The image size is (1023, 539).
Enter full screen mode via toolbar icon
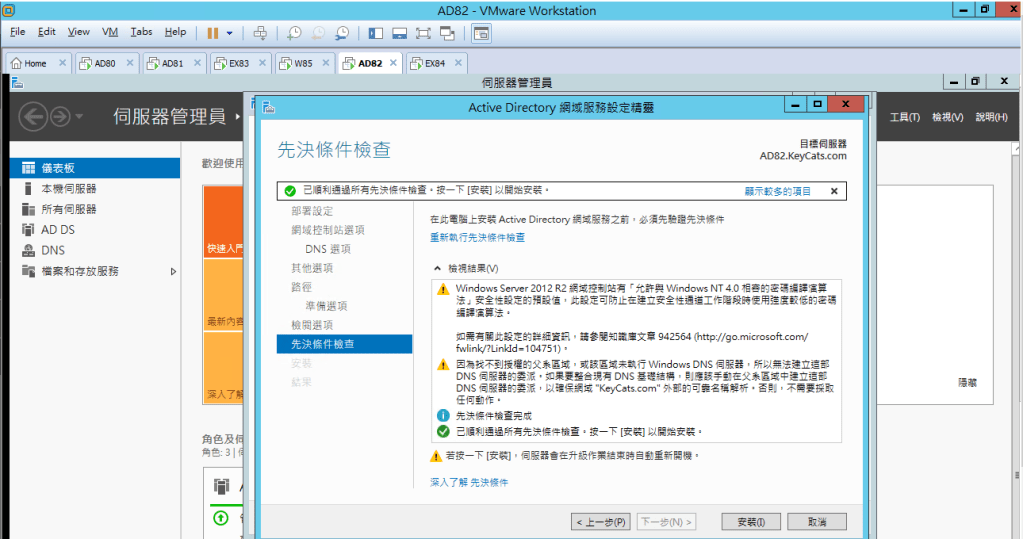point(423,32)
